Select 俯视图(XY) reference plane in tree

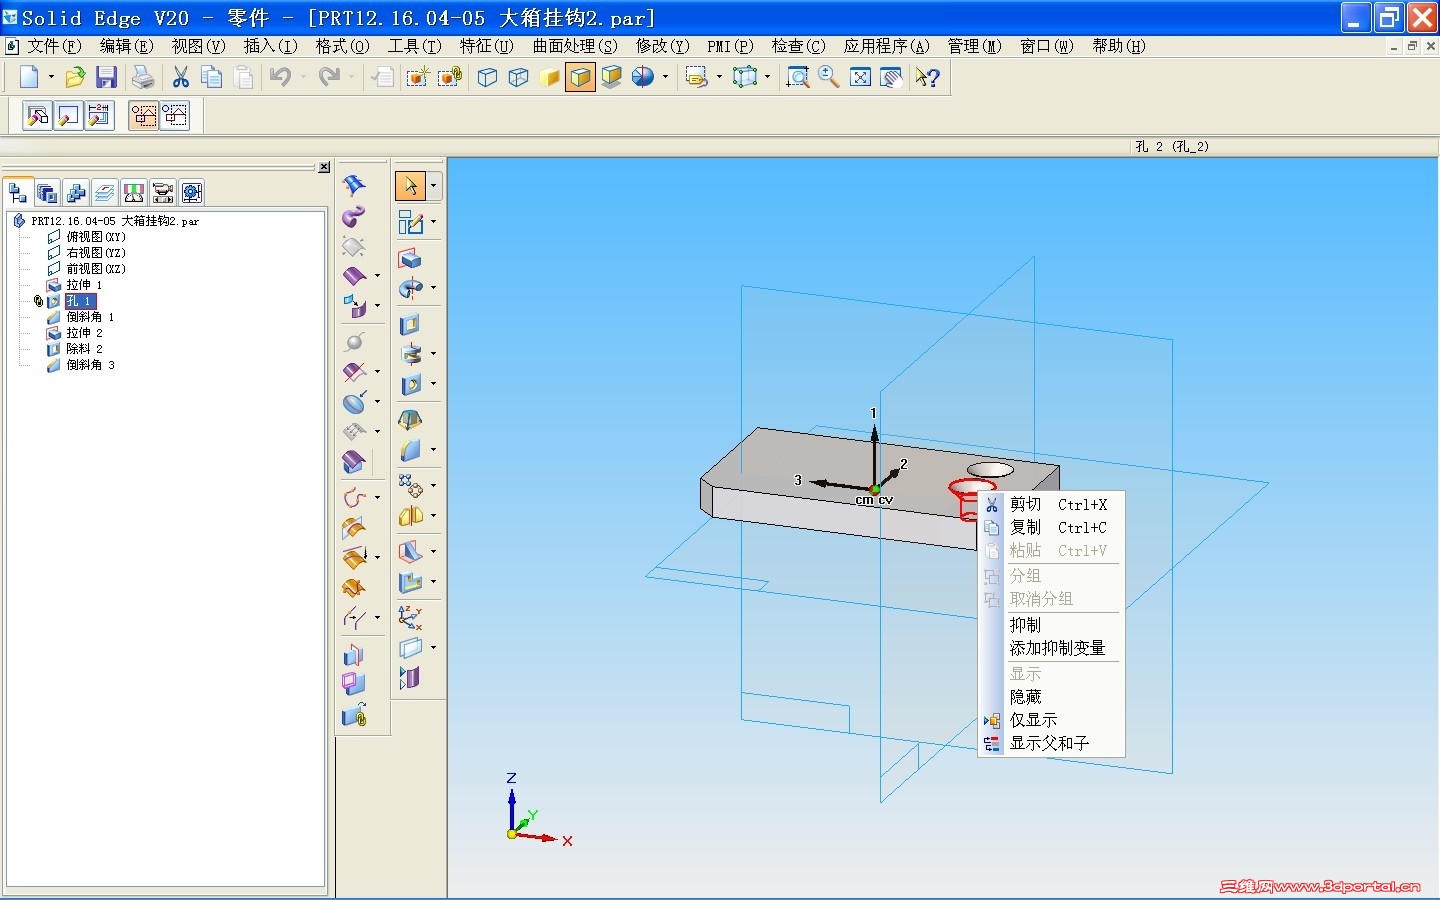point(96,237)
